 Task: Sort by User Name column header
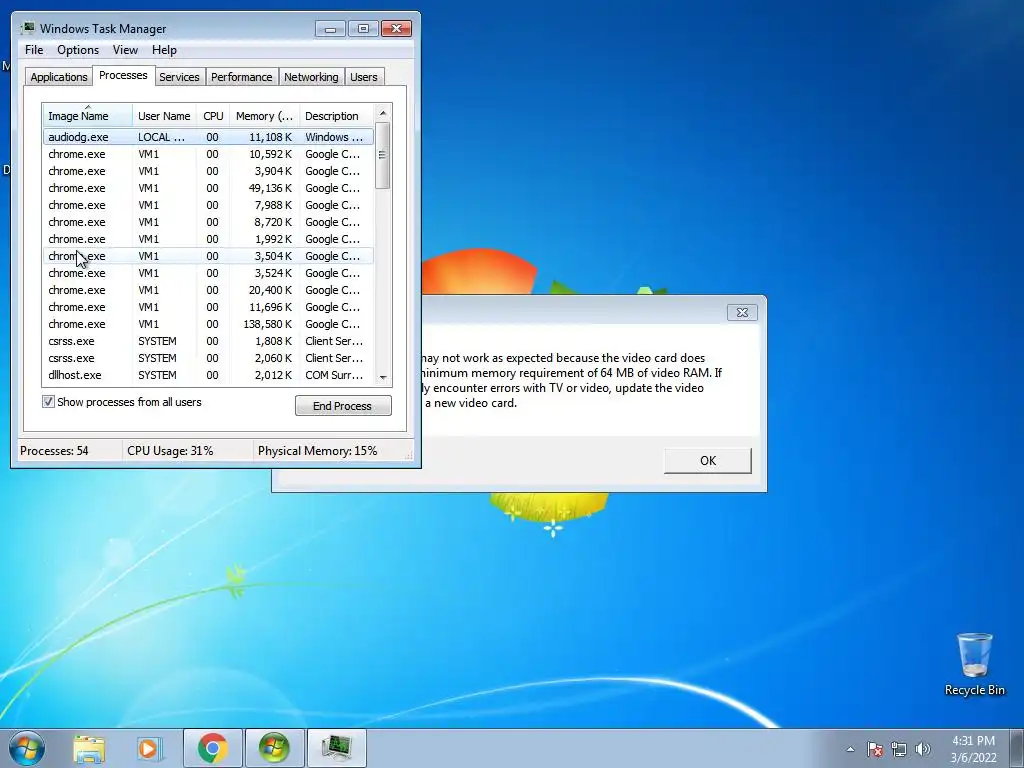tap(164, 116)
